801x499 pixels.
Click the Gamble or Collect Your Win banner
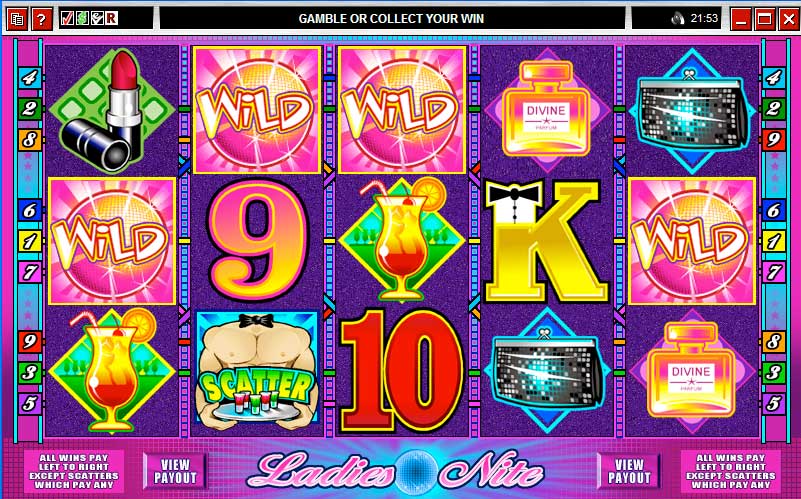[x=391, y=18]
